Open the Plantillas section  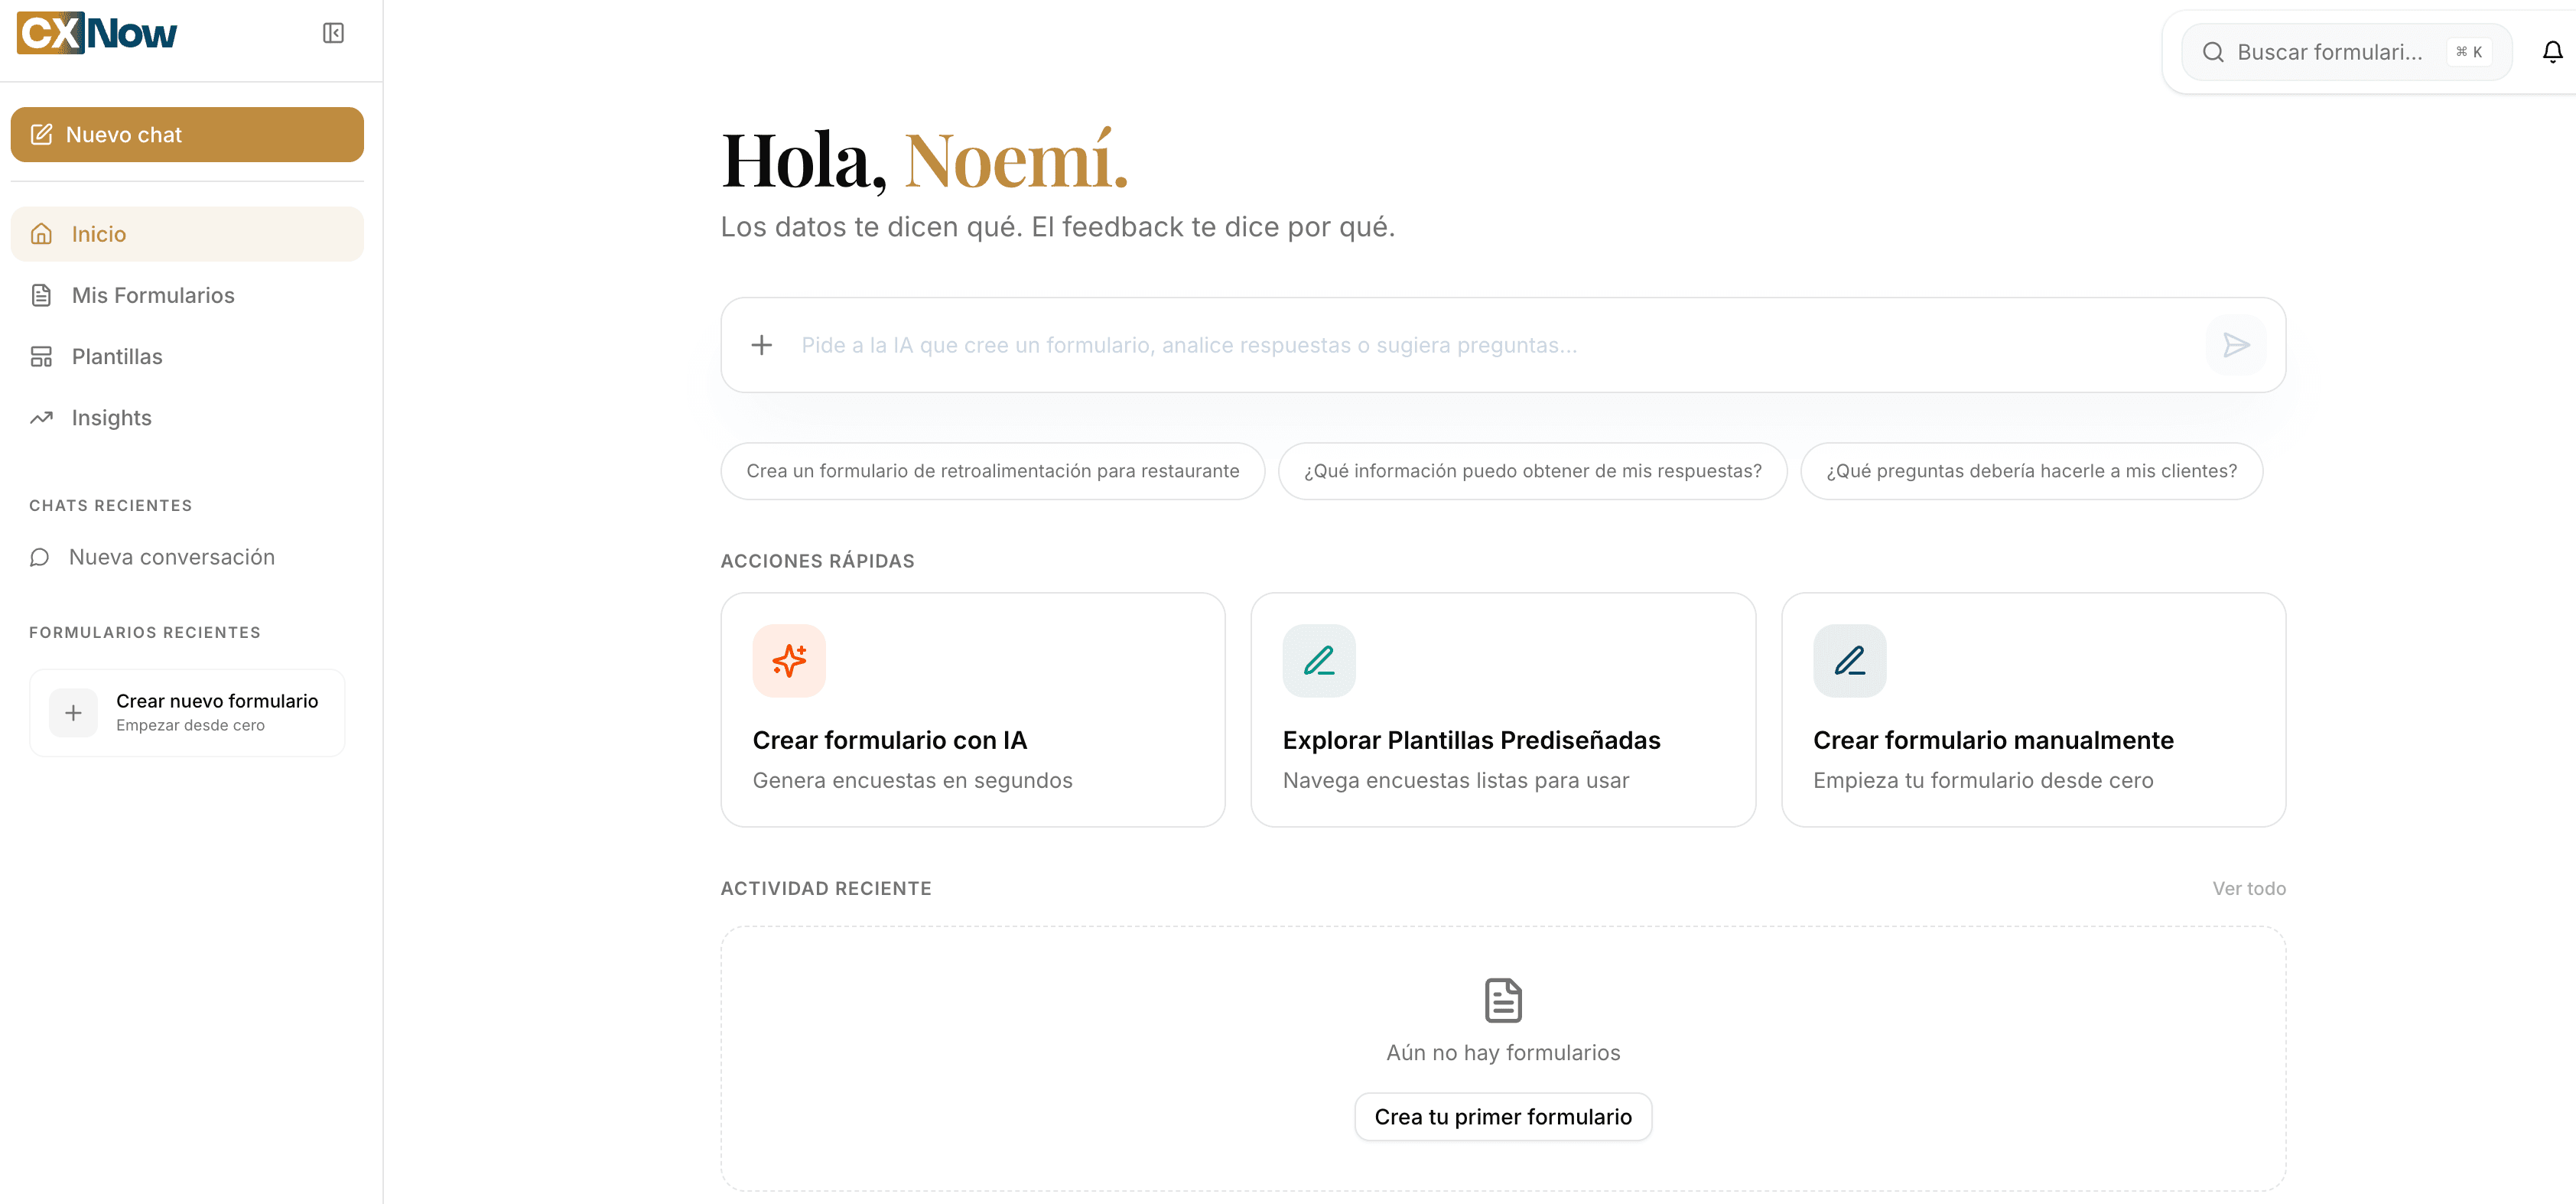[x=116, y=356]
